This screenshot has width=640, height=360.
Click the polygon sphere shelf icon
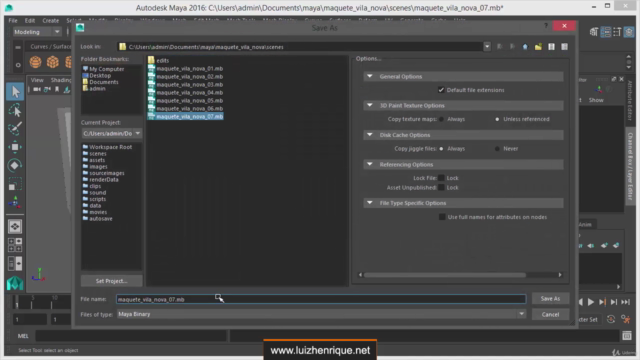[x=36, y=62]
